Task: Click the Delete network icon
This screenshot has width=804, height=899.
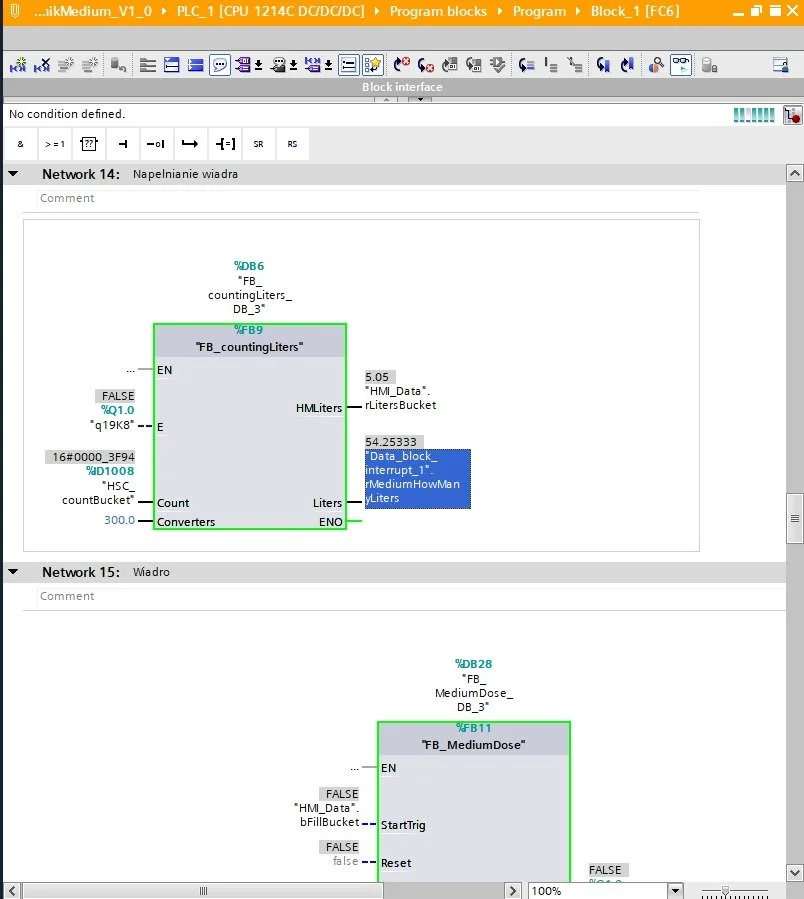Action: point(42,65)
